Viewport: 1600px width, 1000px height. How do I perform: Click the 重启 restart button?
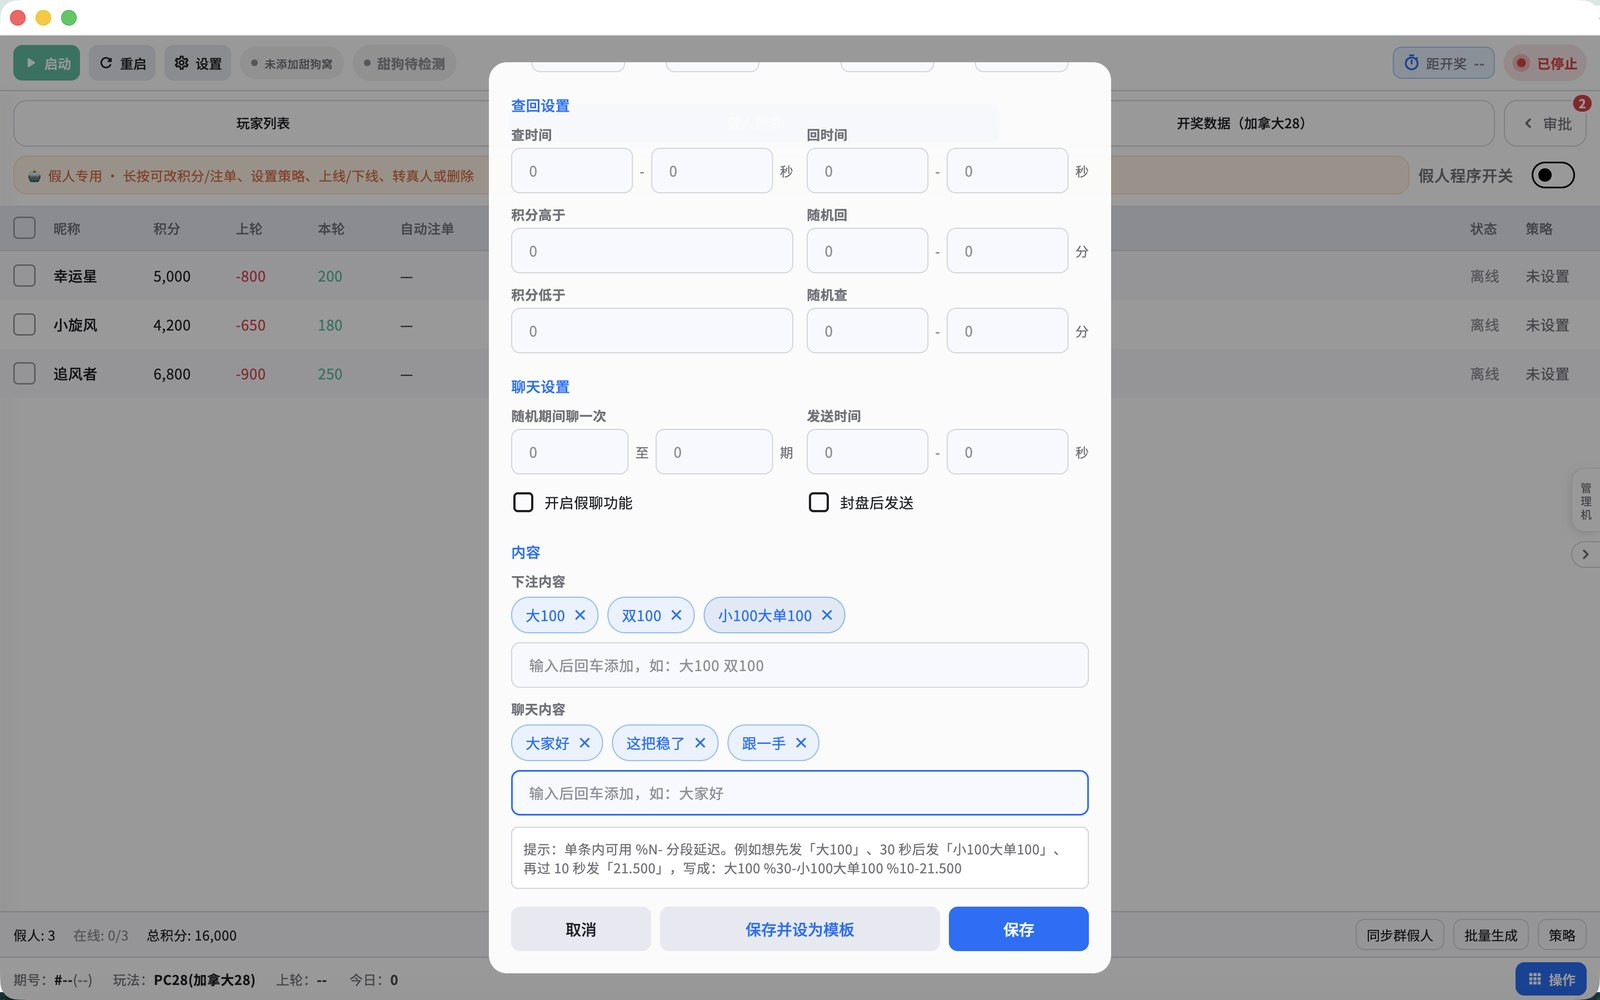point(122,63)
